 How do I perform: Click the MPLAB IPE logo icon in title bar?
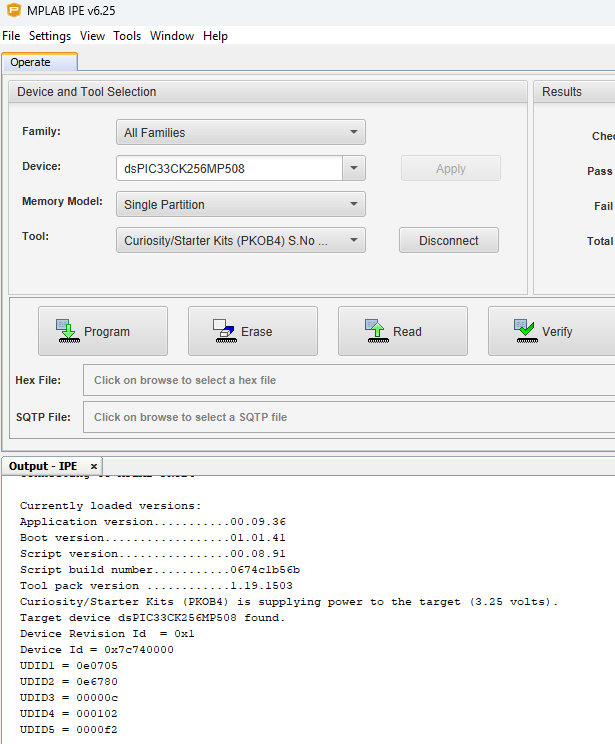coord(13,11)
